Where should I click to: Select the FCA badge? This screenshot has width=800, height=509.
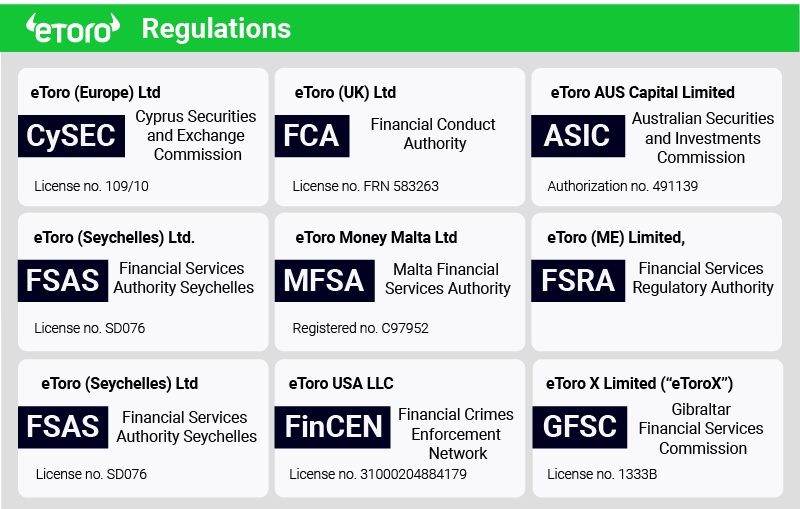[x=312, y=136]
